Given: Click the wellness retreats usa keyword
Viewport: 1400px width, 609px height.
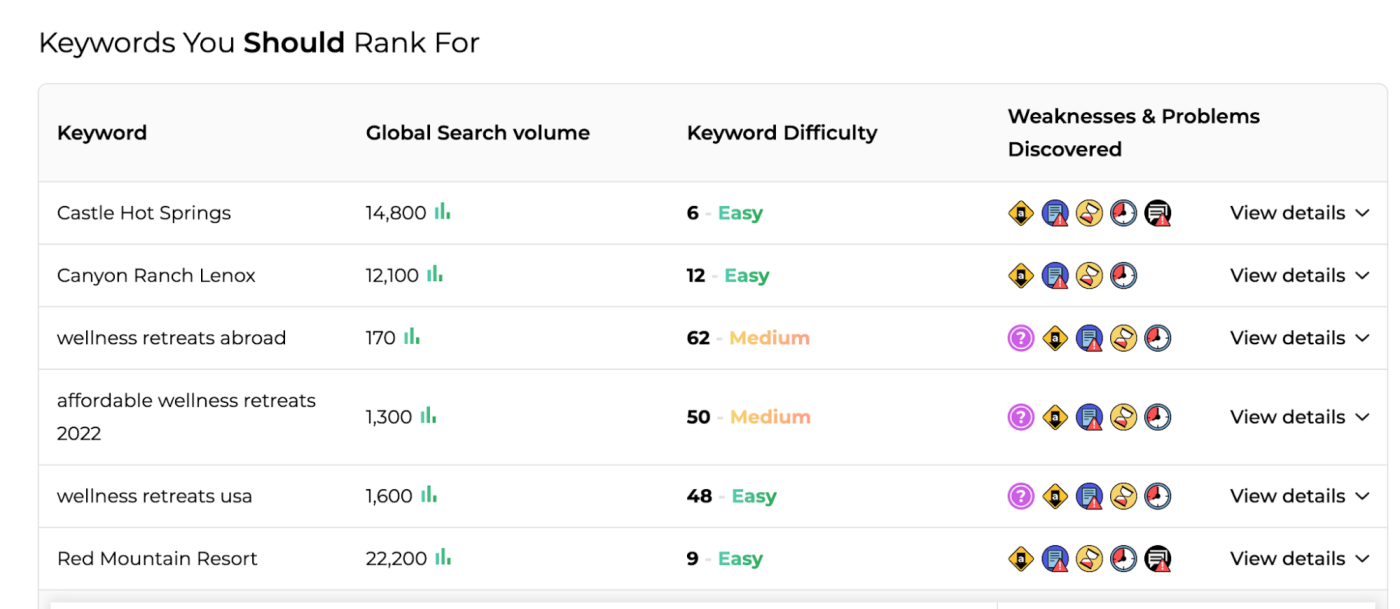Looking at the screenshot, I should (x=154, y=496).
